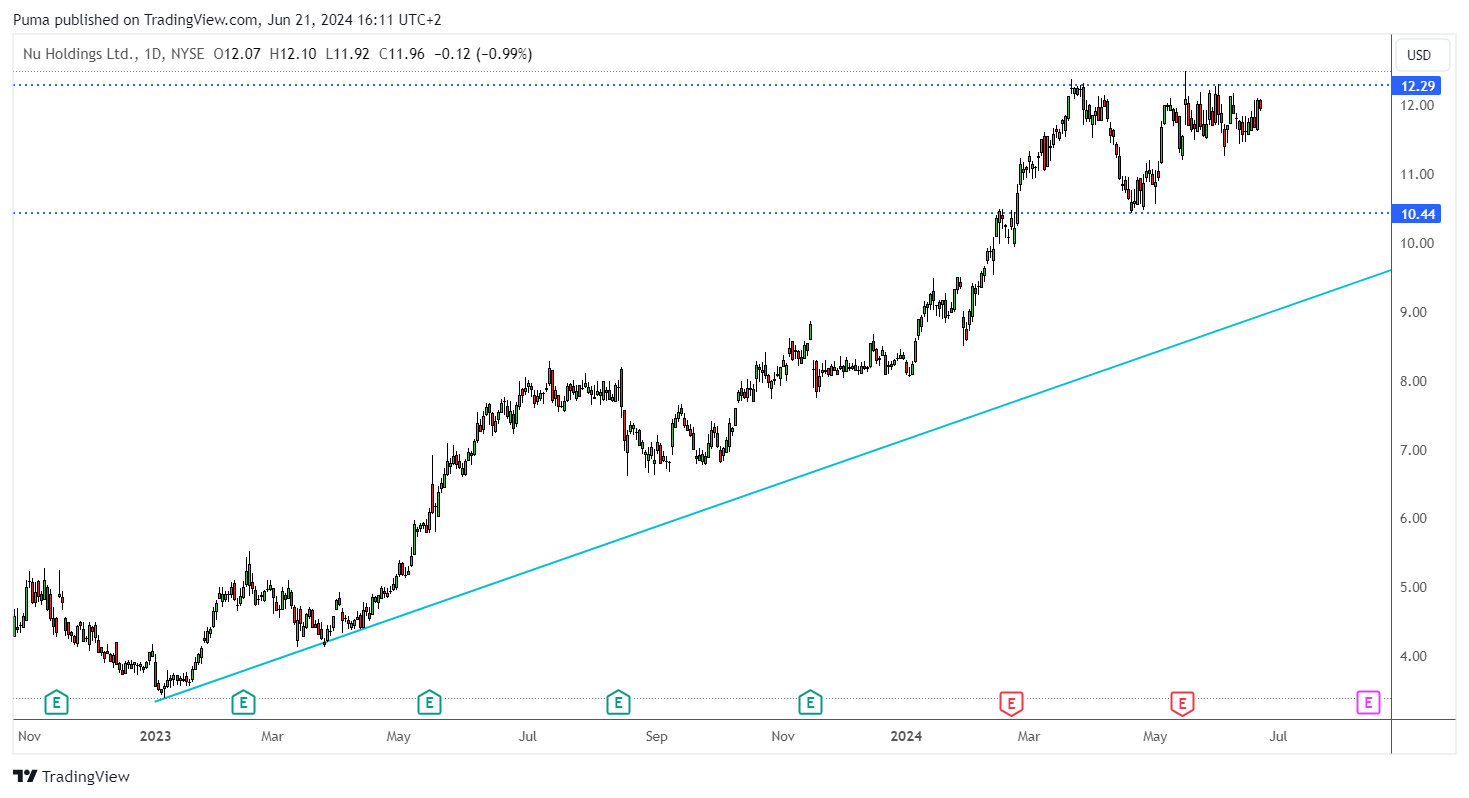Open green earnings marker before September 2023

(618, 703)
